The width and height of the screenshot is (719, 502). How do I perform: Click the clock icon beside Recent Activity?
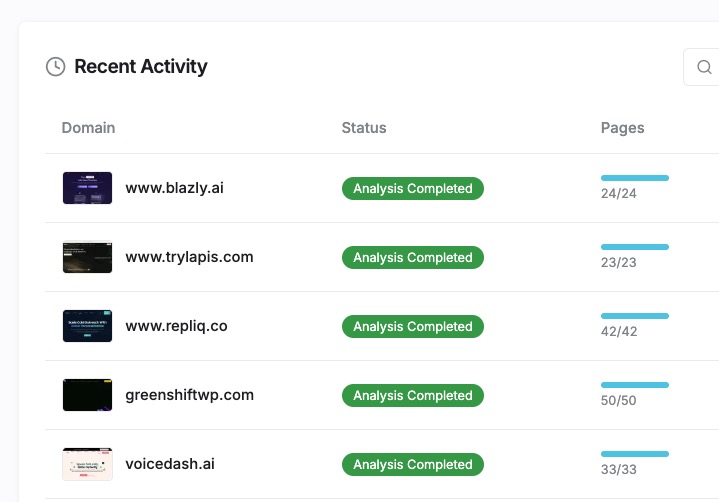click(56, 67)
